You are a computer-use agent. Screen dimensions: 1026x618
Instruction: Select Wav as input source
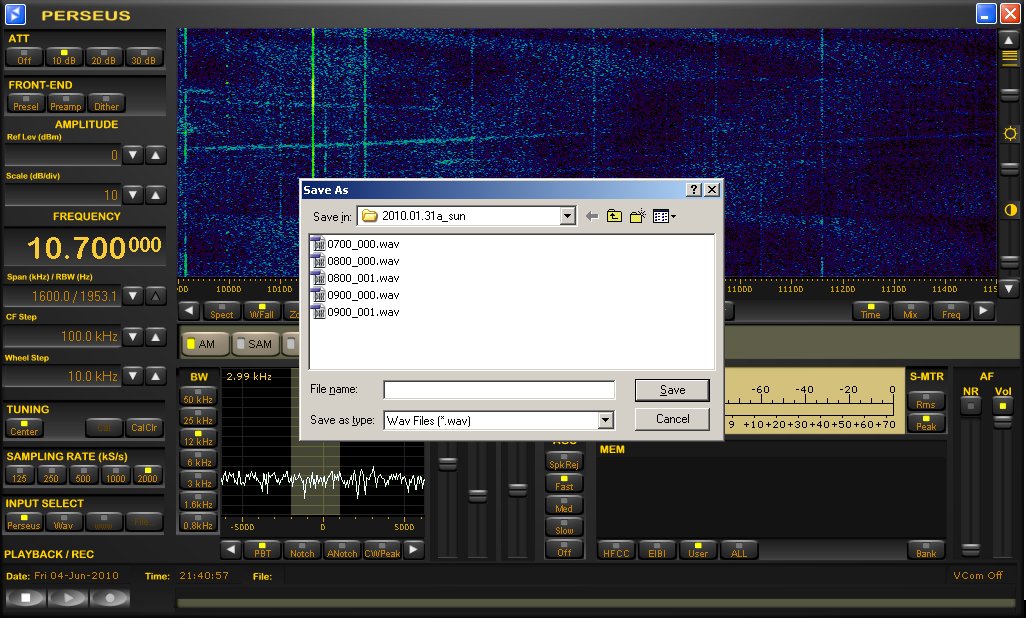tap(63, 522)
